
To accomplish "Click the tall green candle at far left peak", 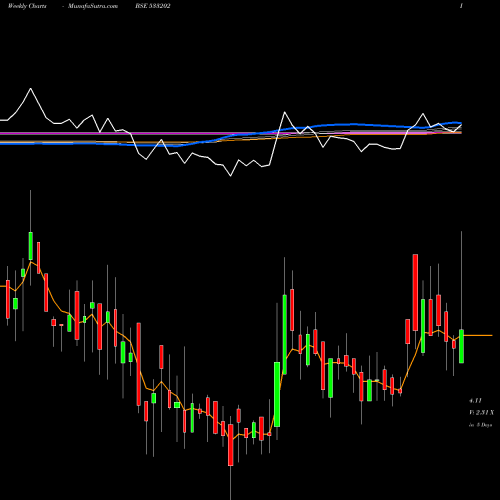I will 31,246.
